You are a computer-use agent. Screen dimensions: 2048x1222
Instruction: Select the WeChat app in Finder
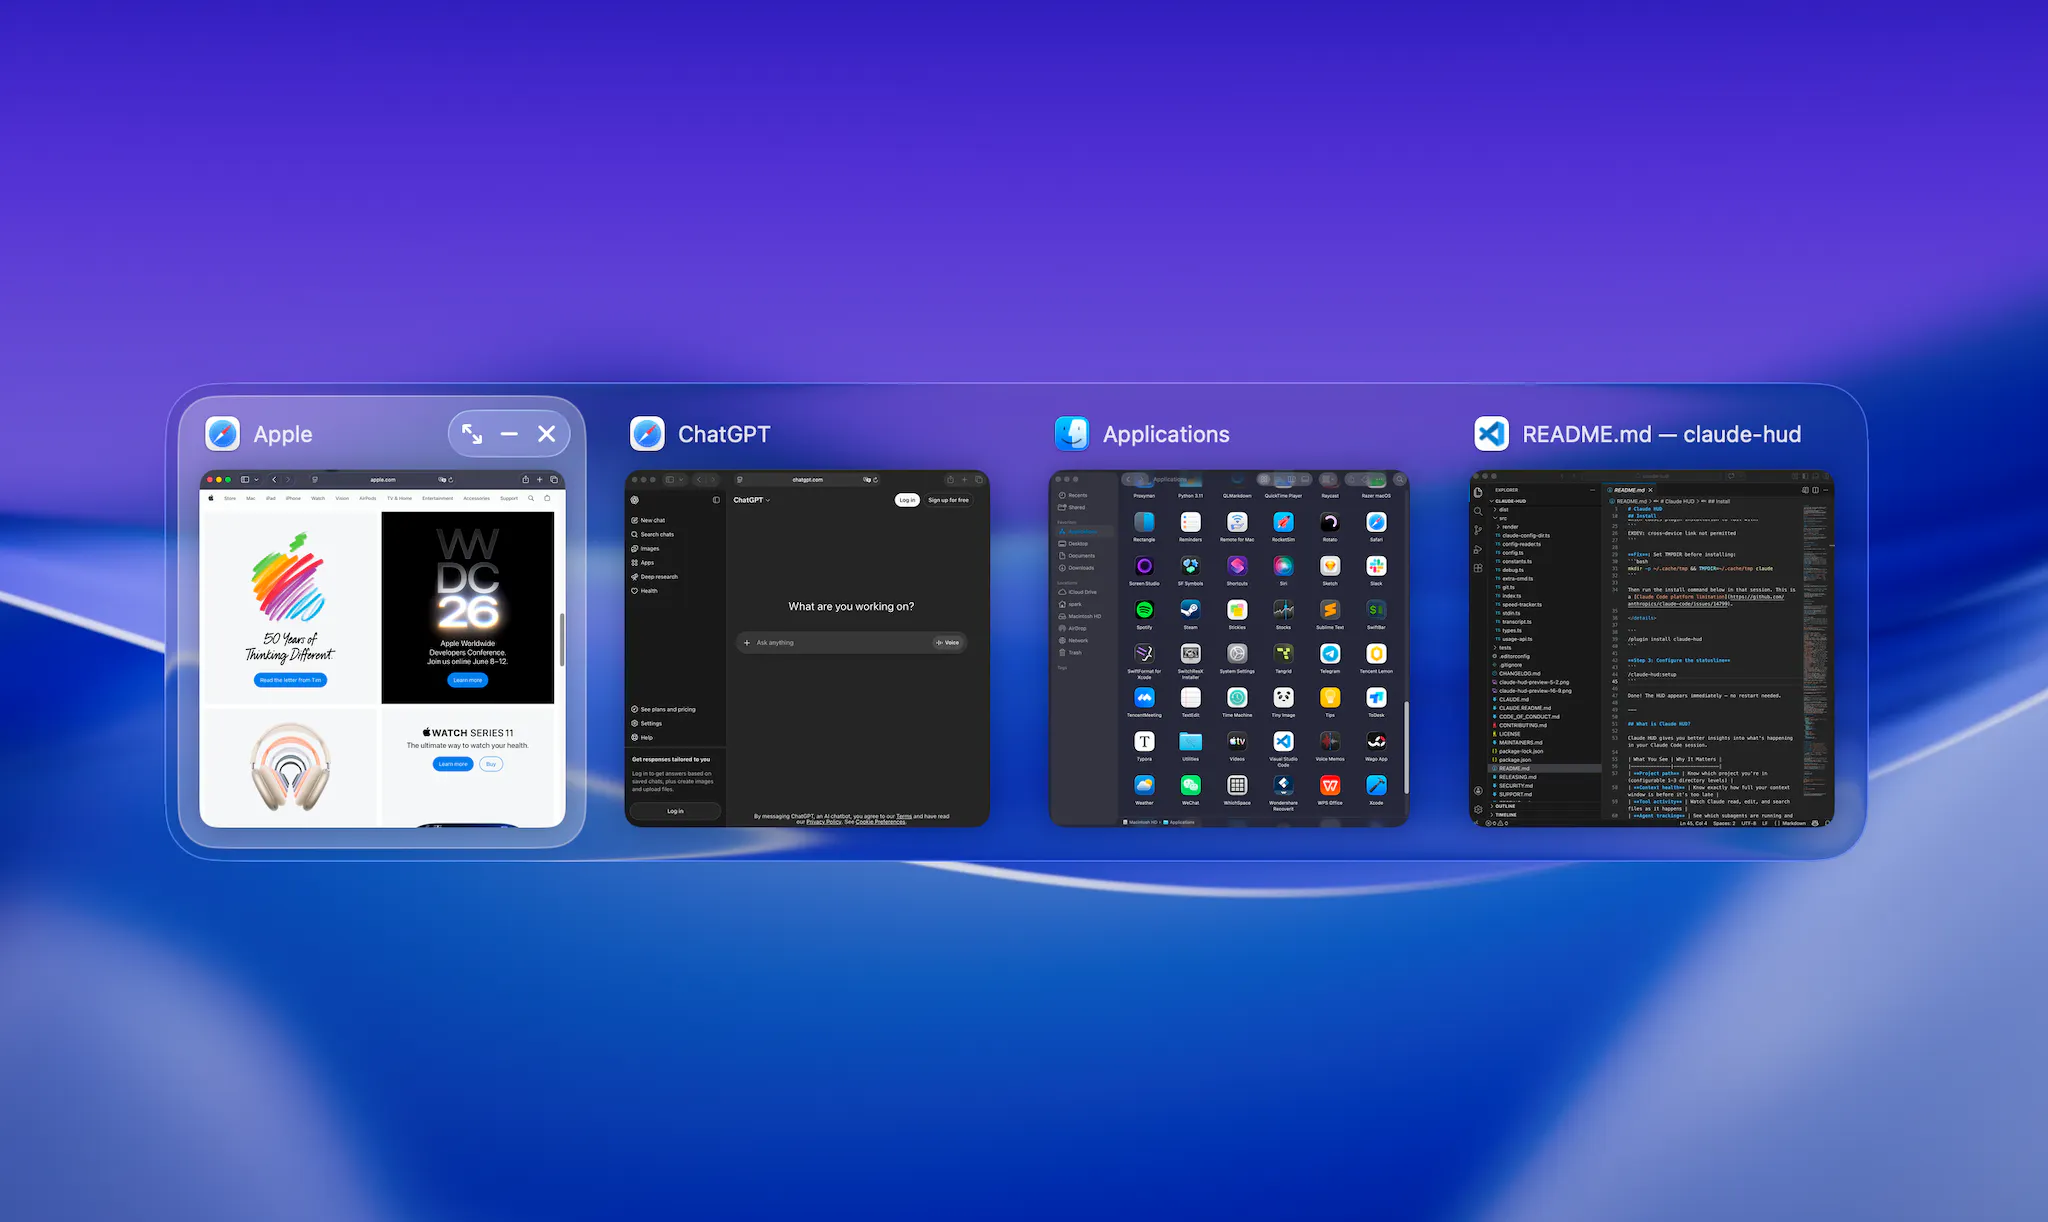pos(1190,785)
